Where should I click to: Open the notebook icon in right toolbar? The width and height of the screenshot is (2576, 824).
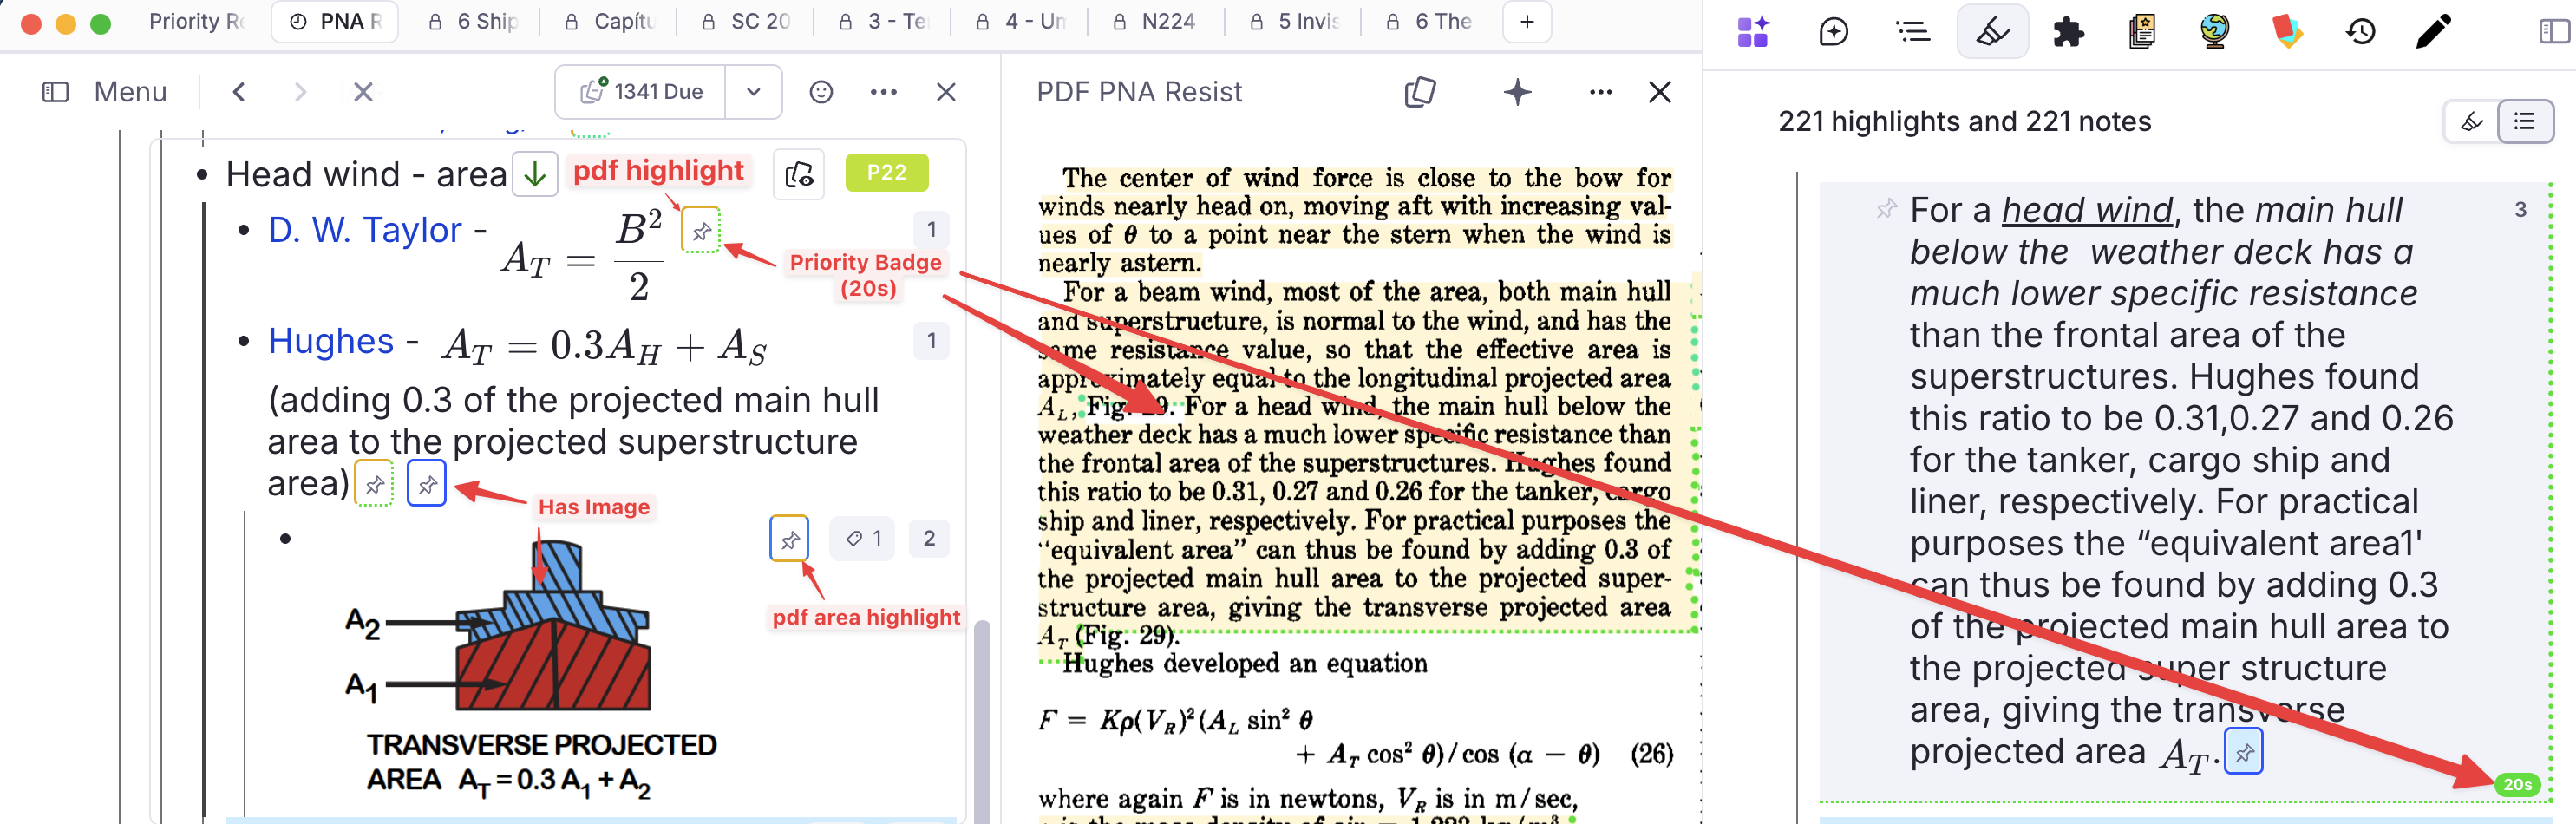2141,32
